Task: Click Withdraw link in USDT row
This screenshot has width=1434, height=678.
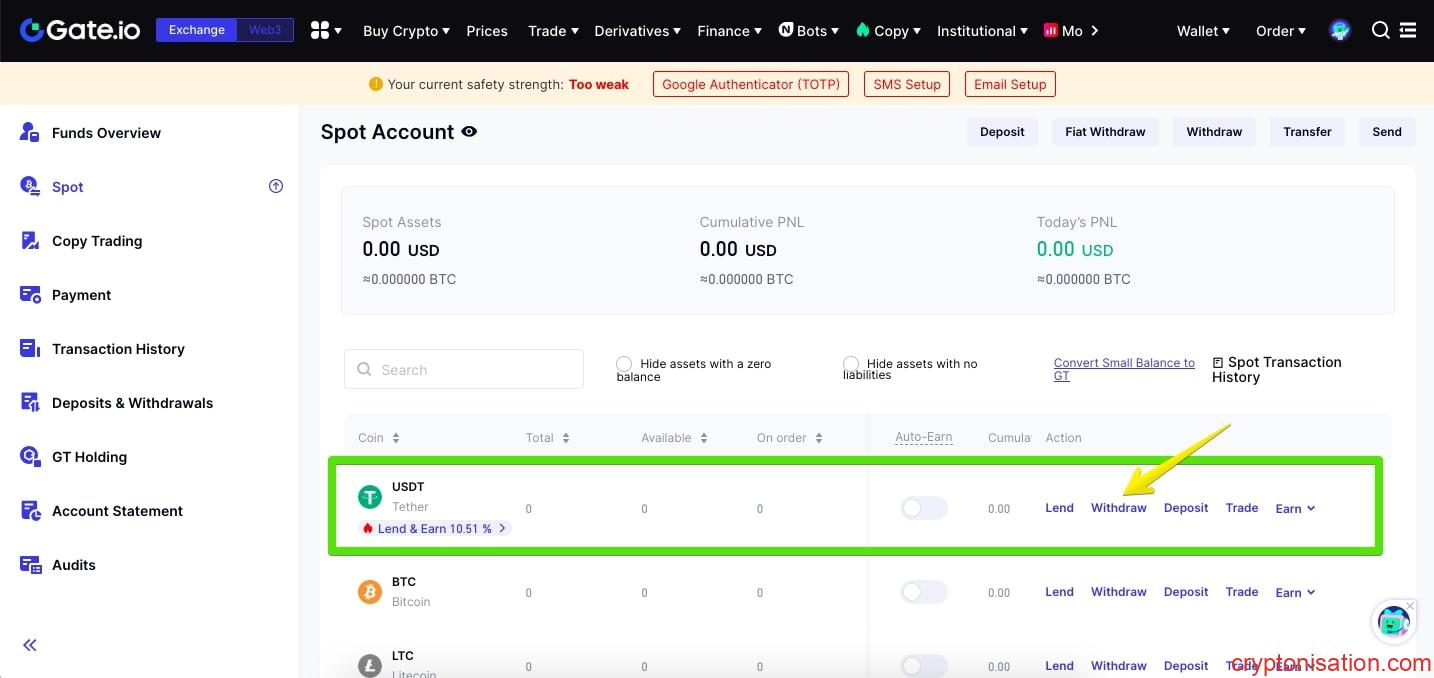Action: (x=1118, y=508)
